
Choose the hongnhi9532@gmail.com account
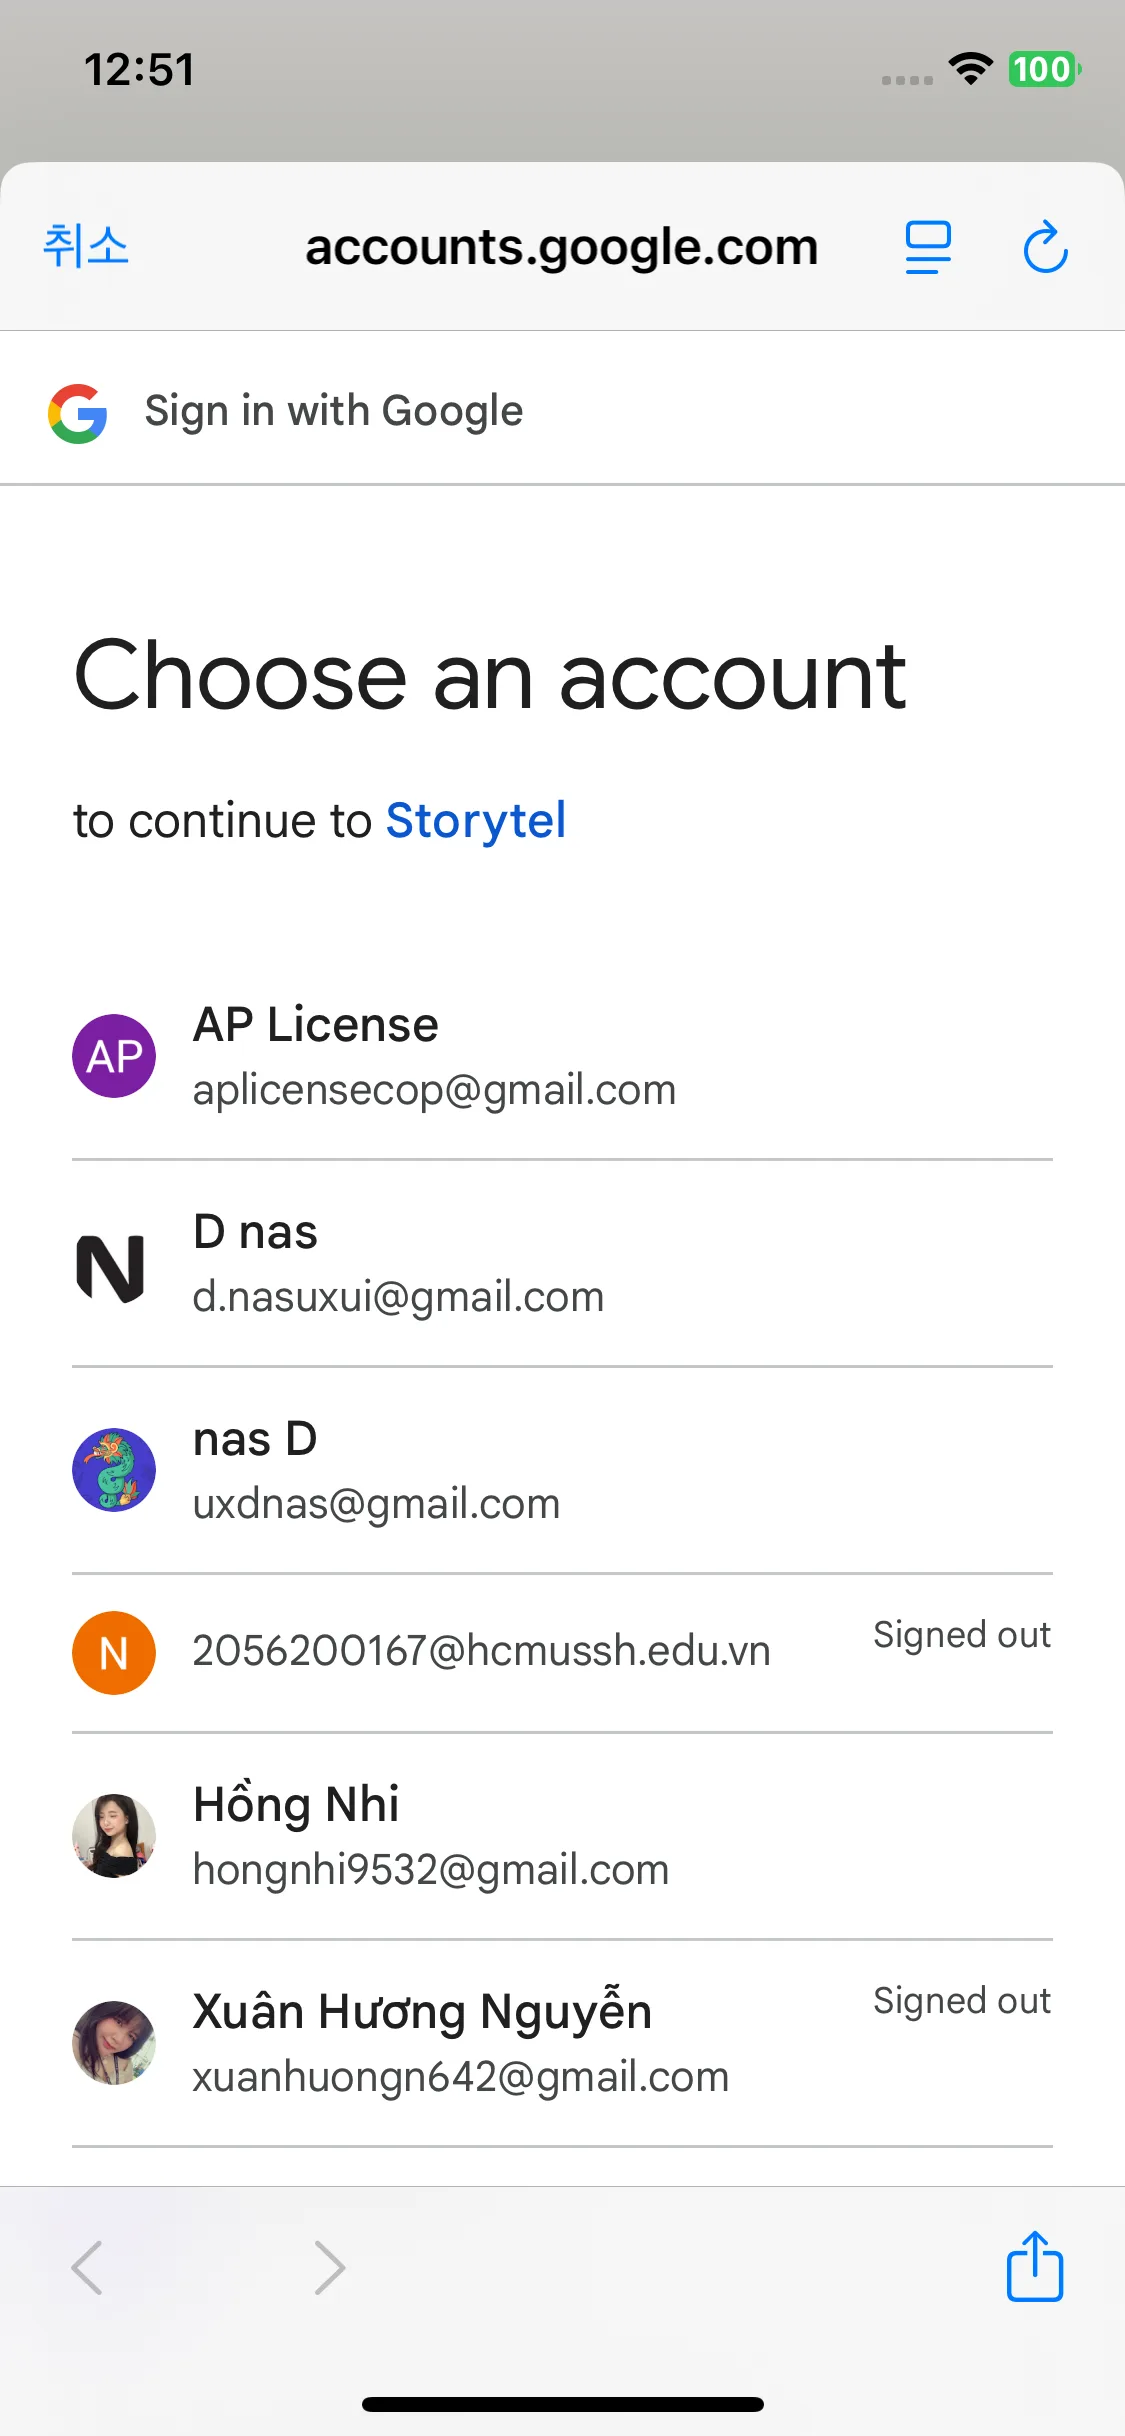click(431, 1870)
